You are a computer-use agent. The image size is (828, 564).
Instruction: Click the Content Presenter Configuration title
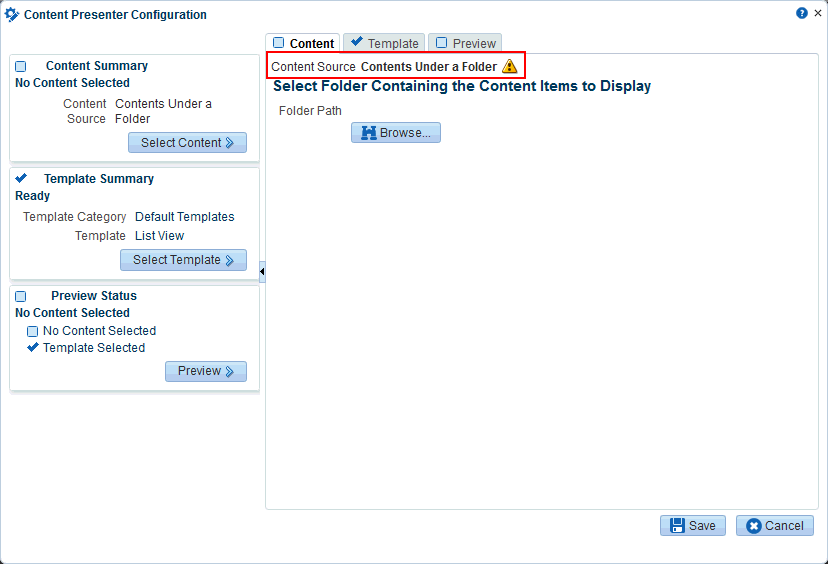[116, 15]
